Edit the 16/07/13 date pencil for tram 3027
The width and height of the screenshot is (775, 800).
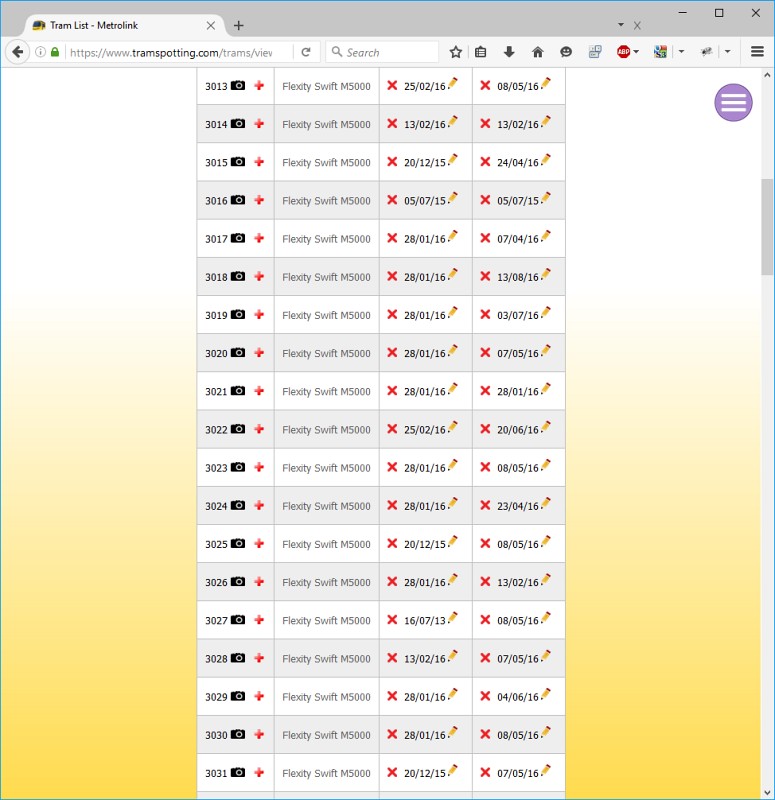[453, 618]
